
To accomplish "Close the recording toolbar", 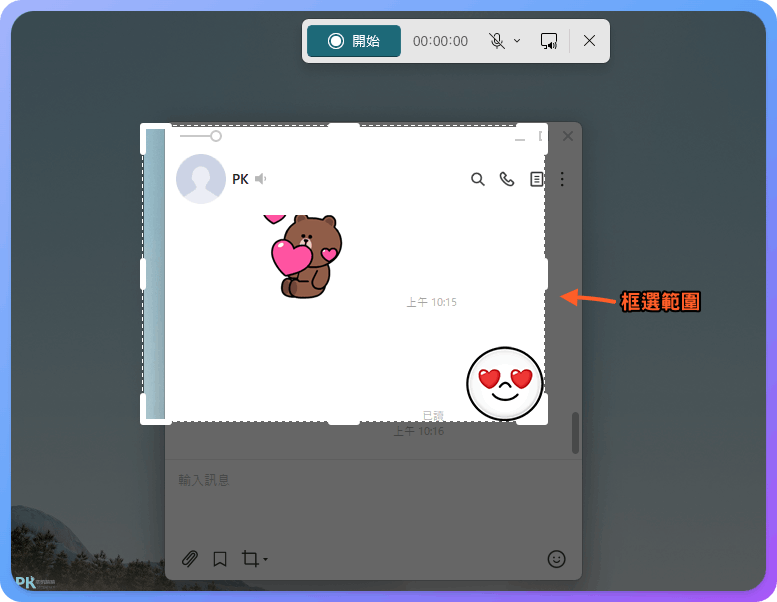I will click(x=589, y=41).
